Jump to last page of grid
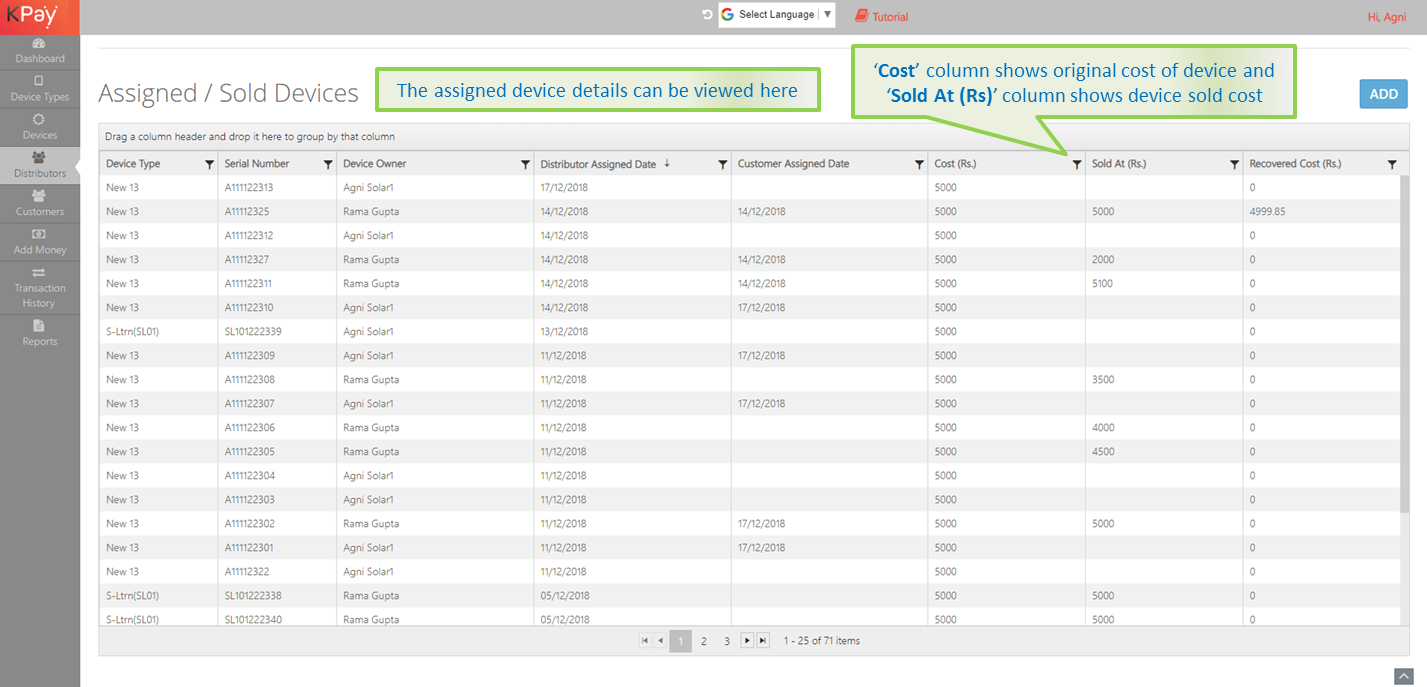 763,641
